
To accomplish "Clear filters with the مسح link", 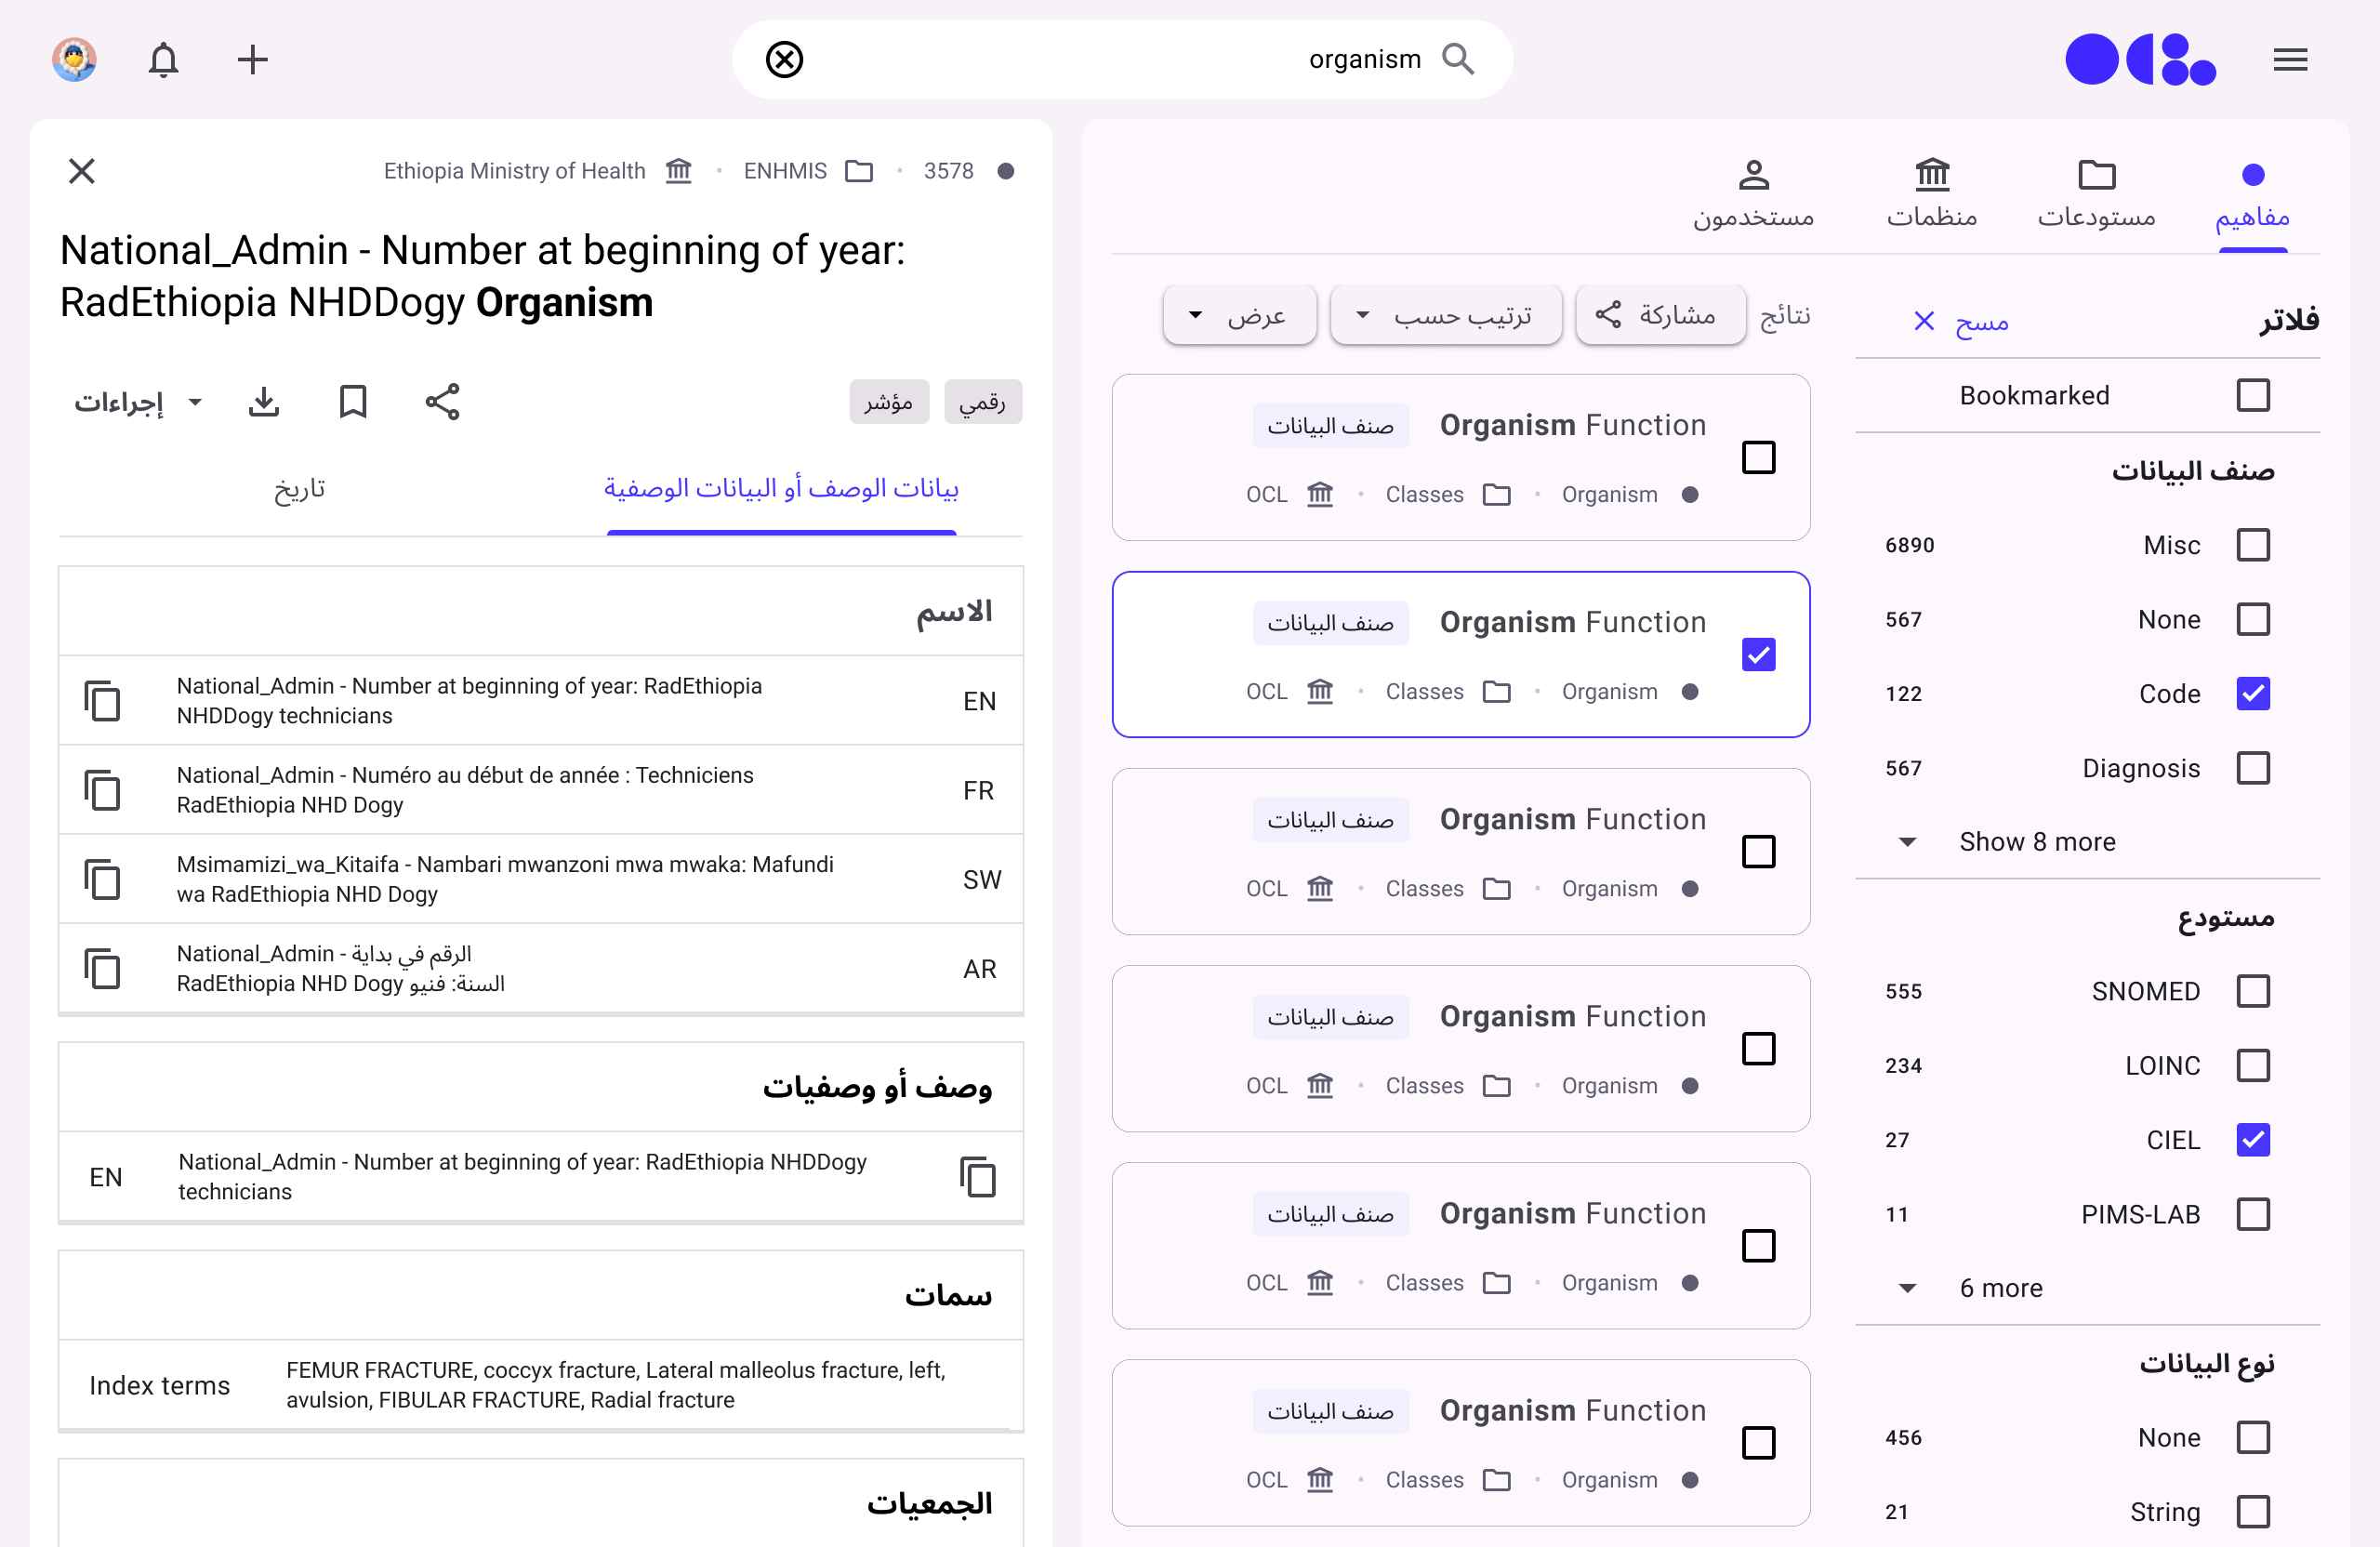I will pyautogui.click(x=1960, y=321).
